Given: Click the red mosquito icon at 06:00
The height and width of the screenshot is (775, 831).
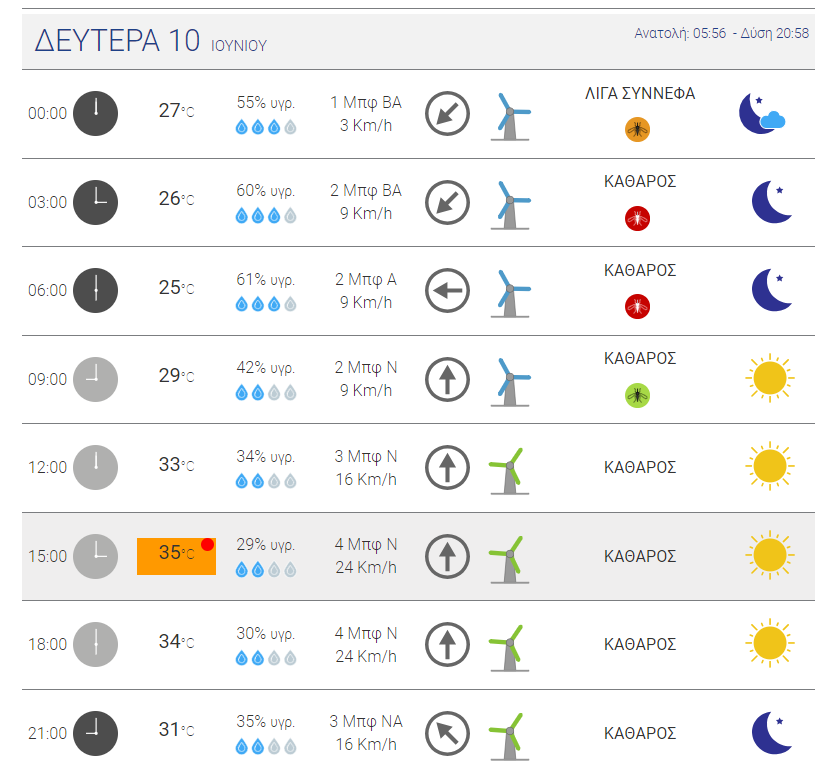Looking at the screenshot, I should point(637,306).
